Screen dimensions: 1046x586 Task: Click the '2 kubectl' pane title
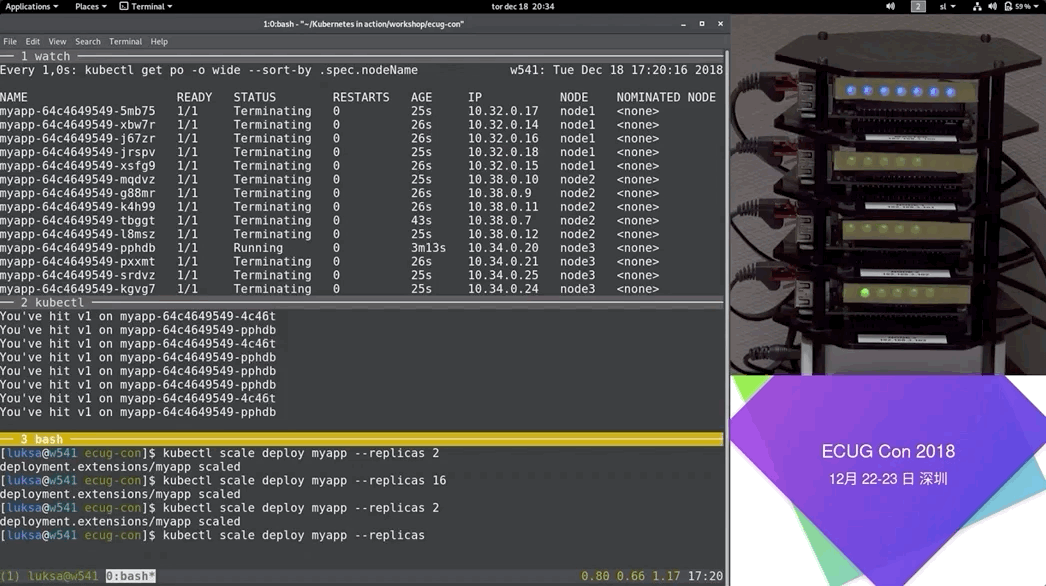[x=52, y=303]
